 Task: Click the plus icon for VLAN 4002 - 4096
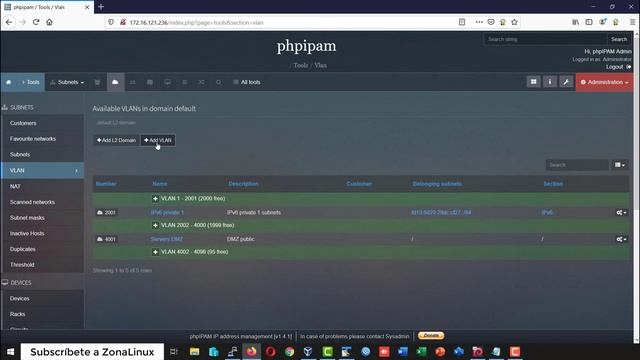click(x=155, y=252)
